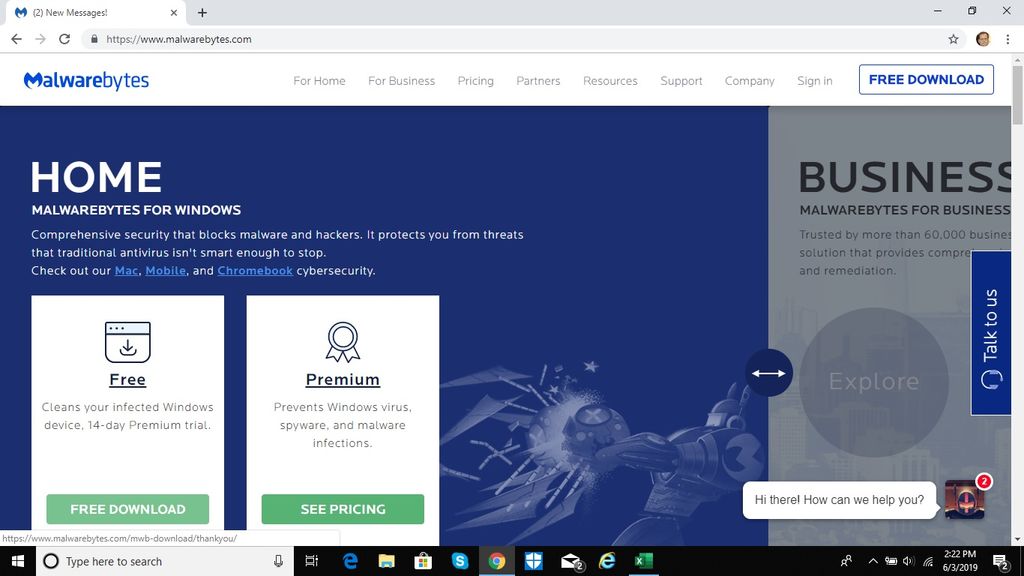Screen dimensions: 1024x576
Task: Open the Resources navigation menu
Action: (x=610, y=81)
